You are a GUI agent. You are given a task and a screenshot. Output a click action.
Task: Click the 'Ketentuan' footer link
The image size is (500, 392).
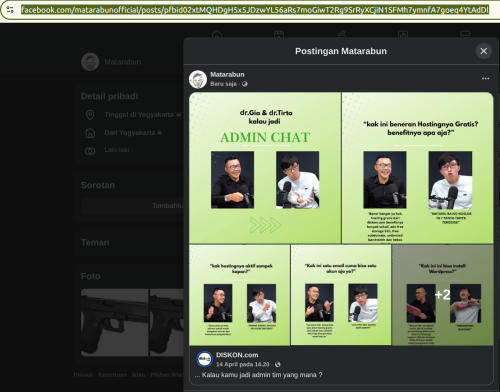click(112, 375)
